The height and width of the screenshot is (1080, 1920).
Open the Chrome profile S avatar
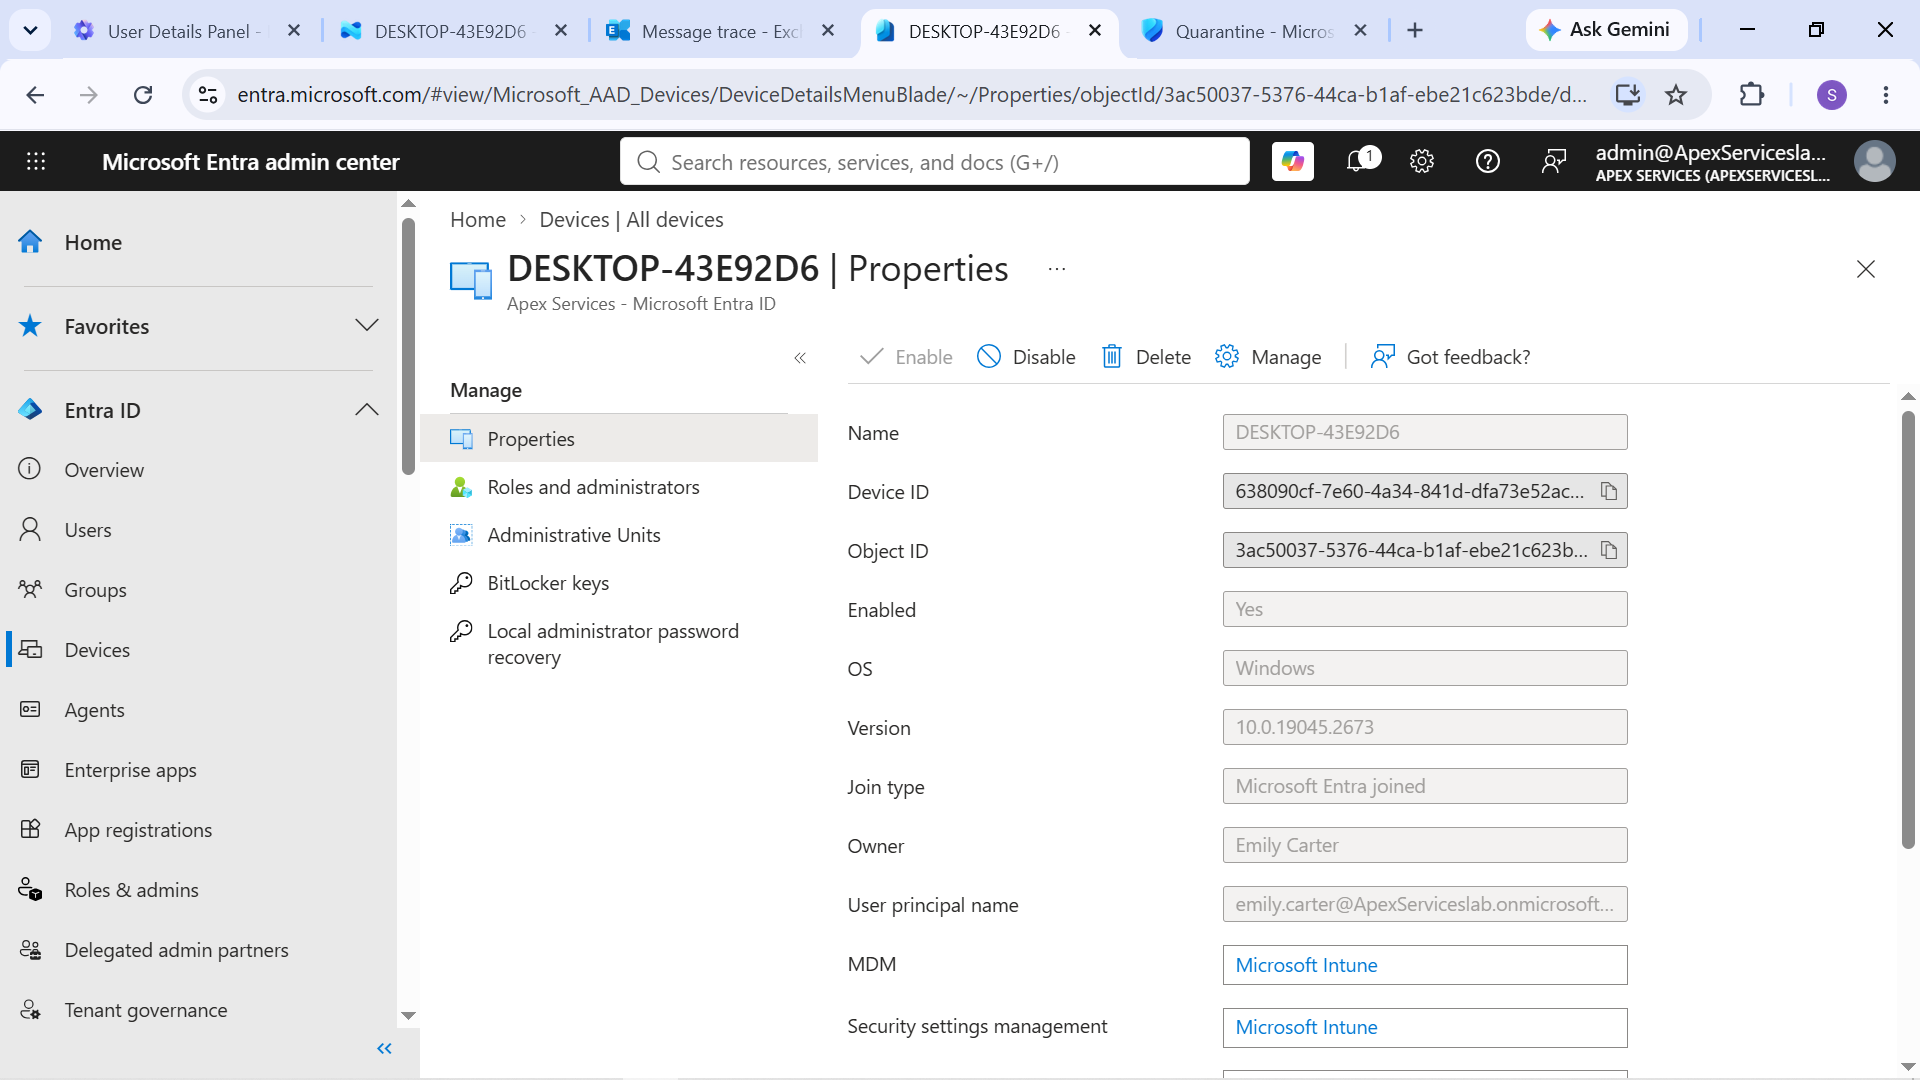point(1832,95)
